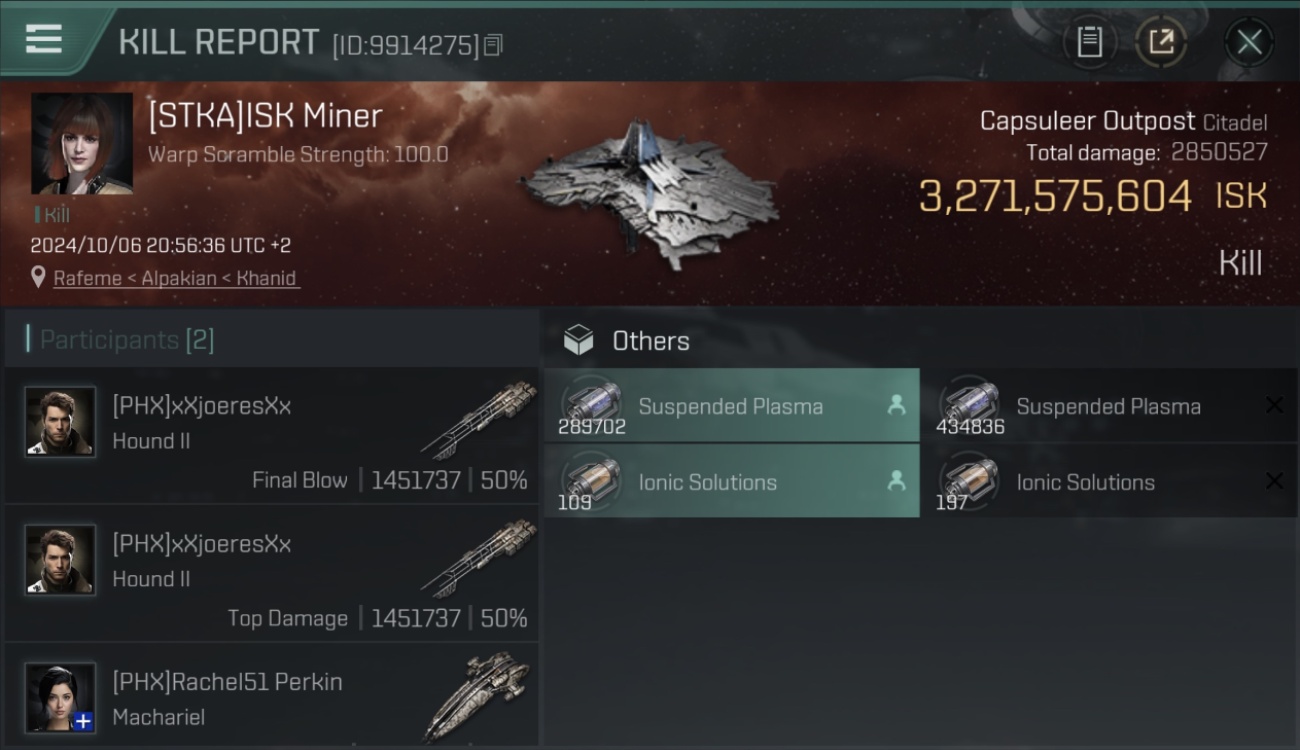This screenshot has width=1300, height=750.
Task: Share kill report via export icon
Action: click(x=1161, y=42)
